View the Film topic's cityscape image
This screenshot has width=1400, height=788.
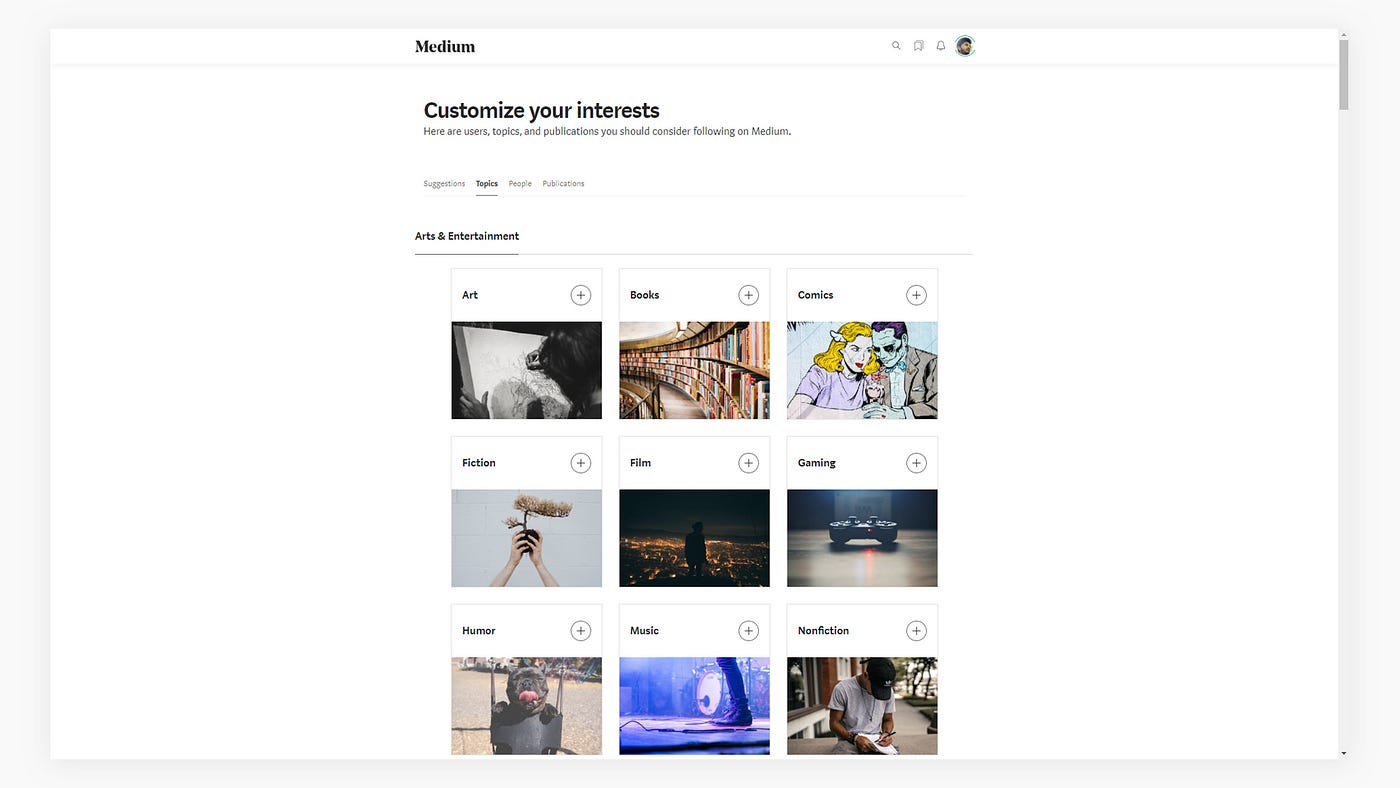tap(694, 537)
